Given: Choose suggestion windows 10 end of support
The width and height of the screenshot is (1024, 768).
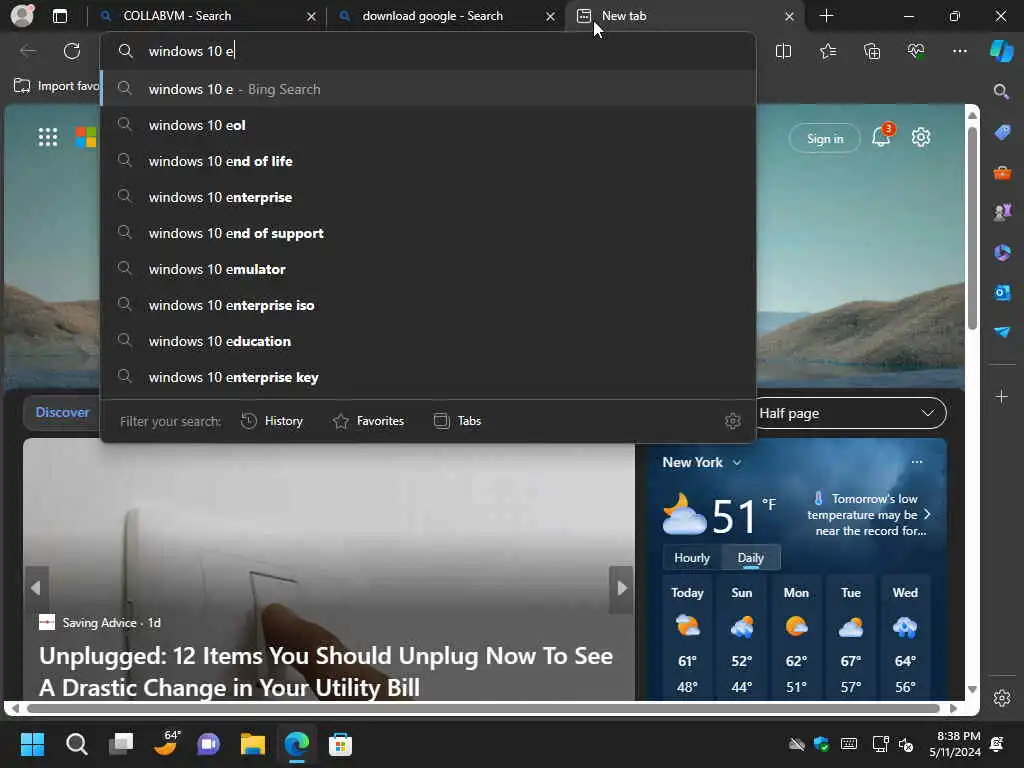Looking at the screenshot, I should click(428, 233).
